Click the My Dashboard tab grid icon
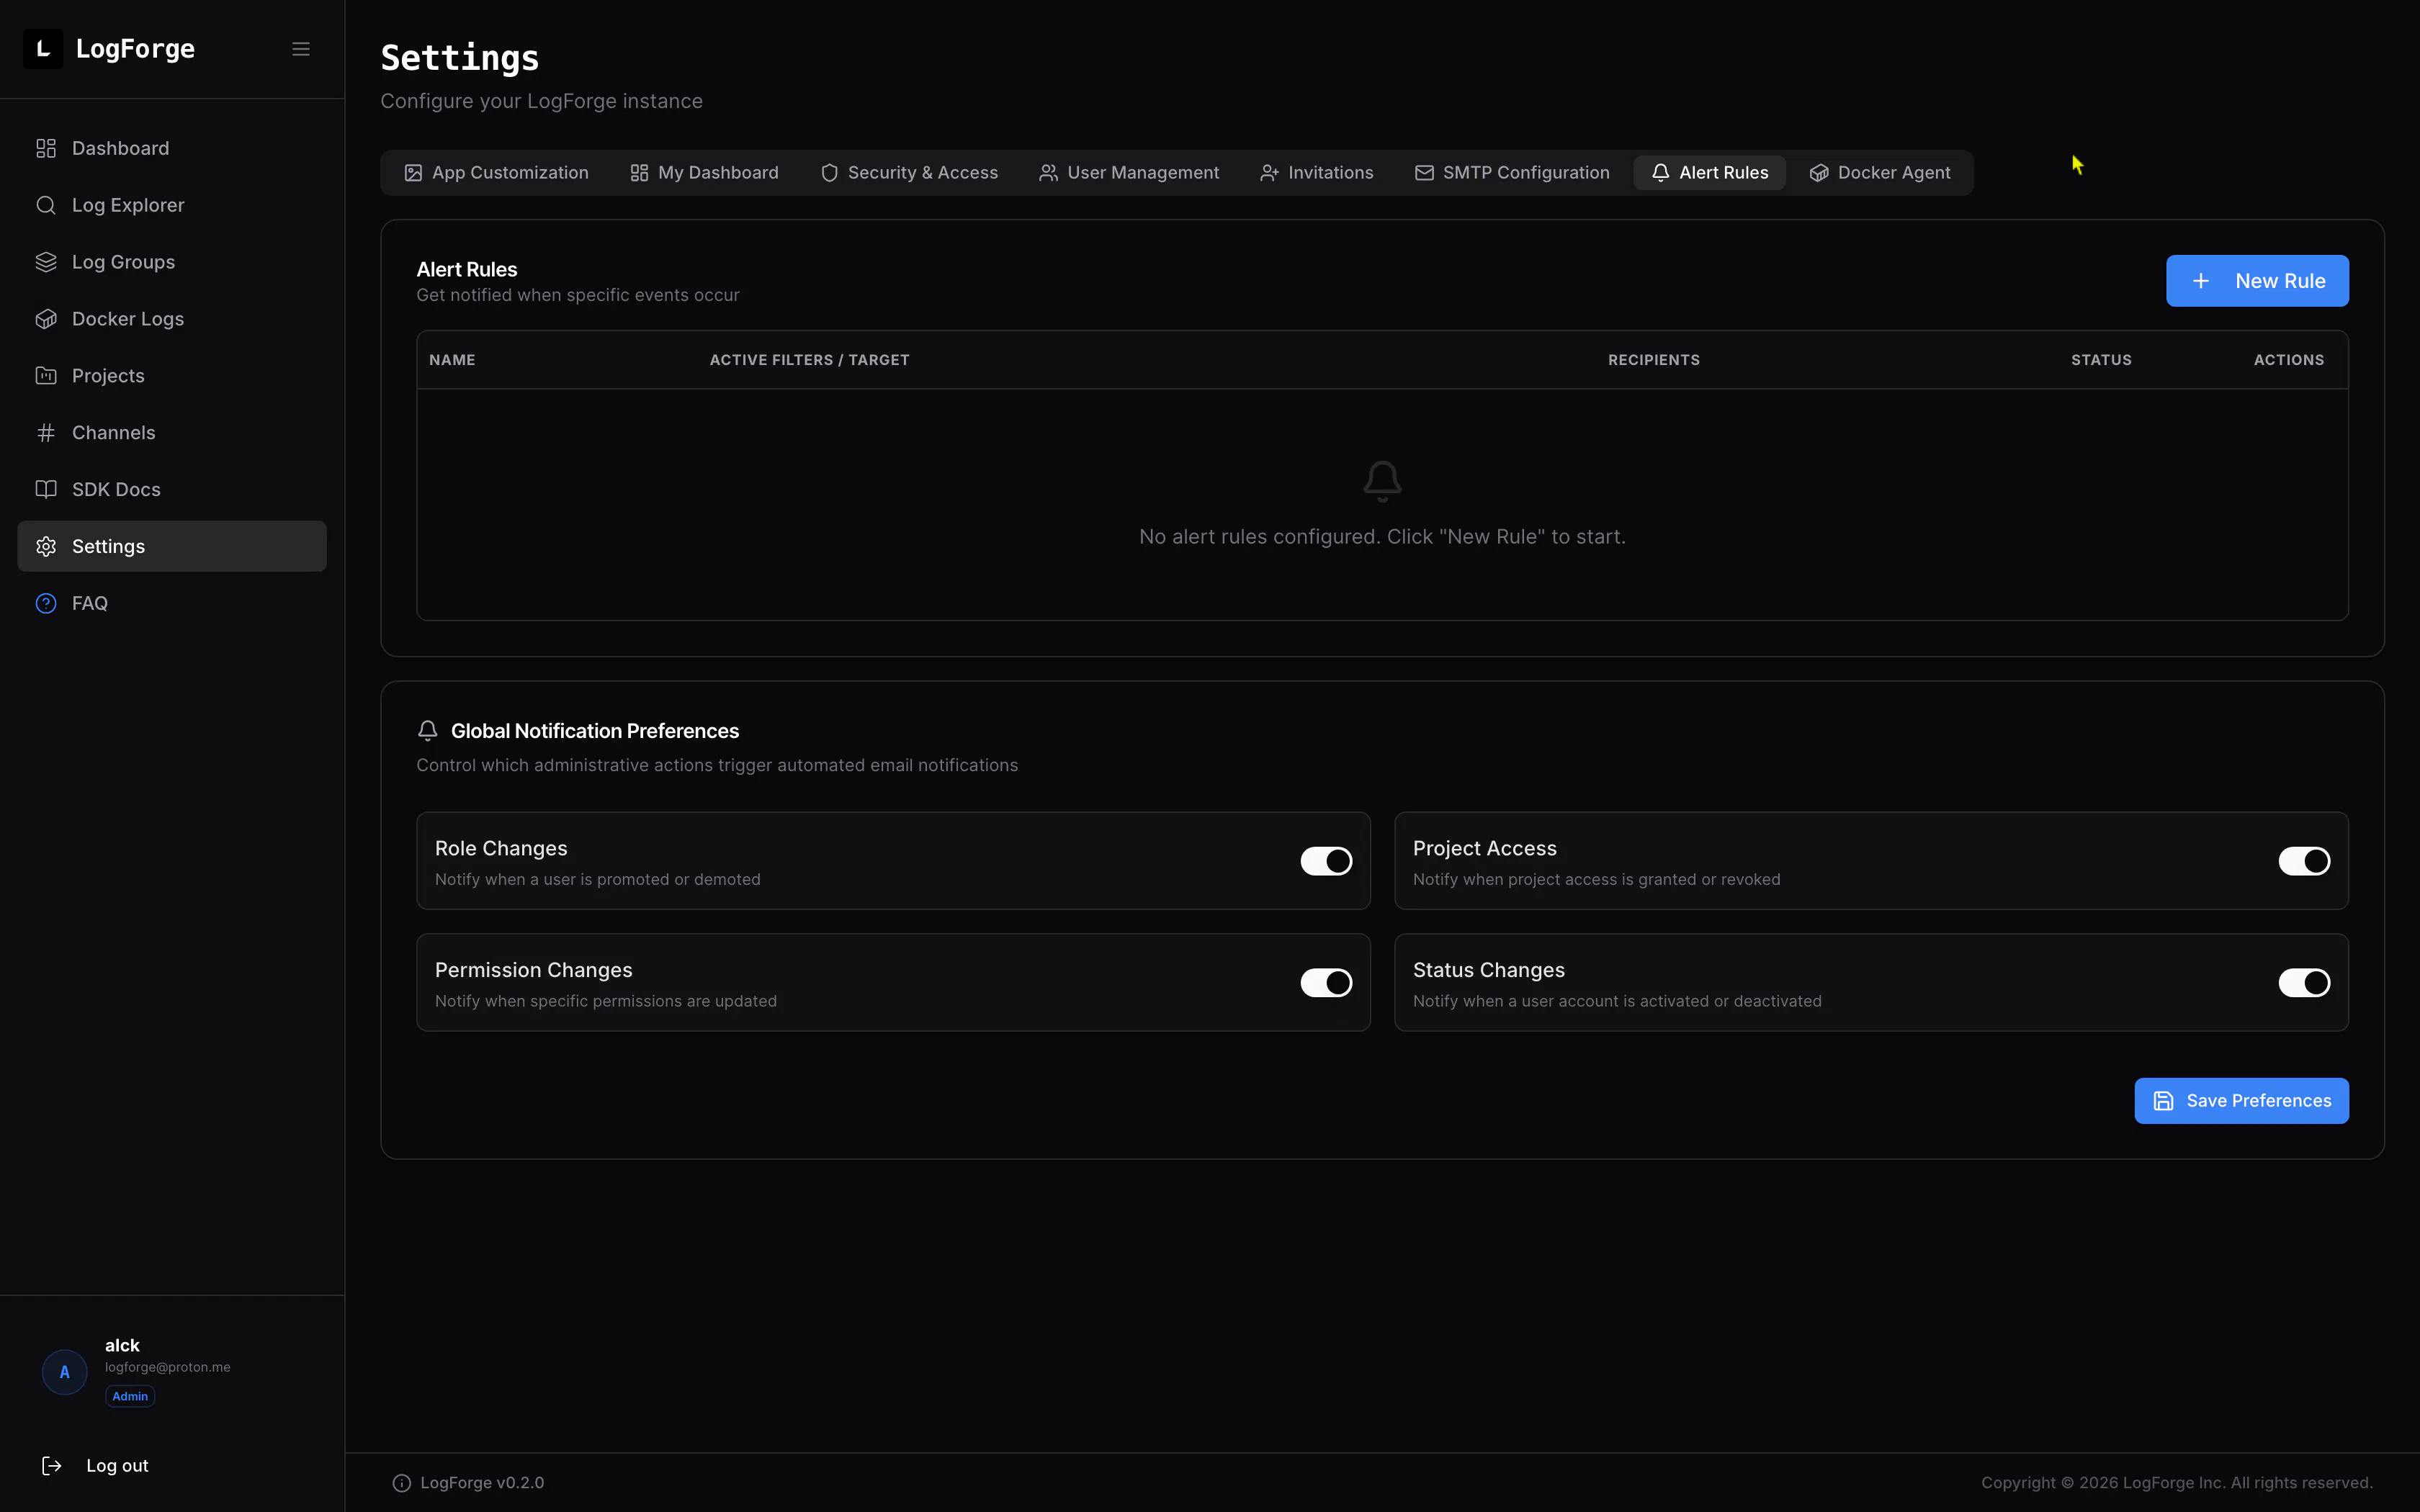 (x=639, y=173)
